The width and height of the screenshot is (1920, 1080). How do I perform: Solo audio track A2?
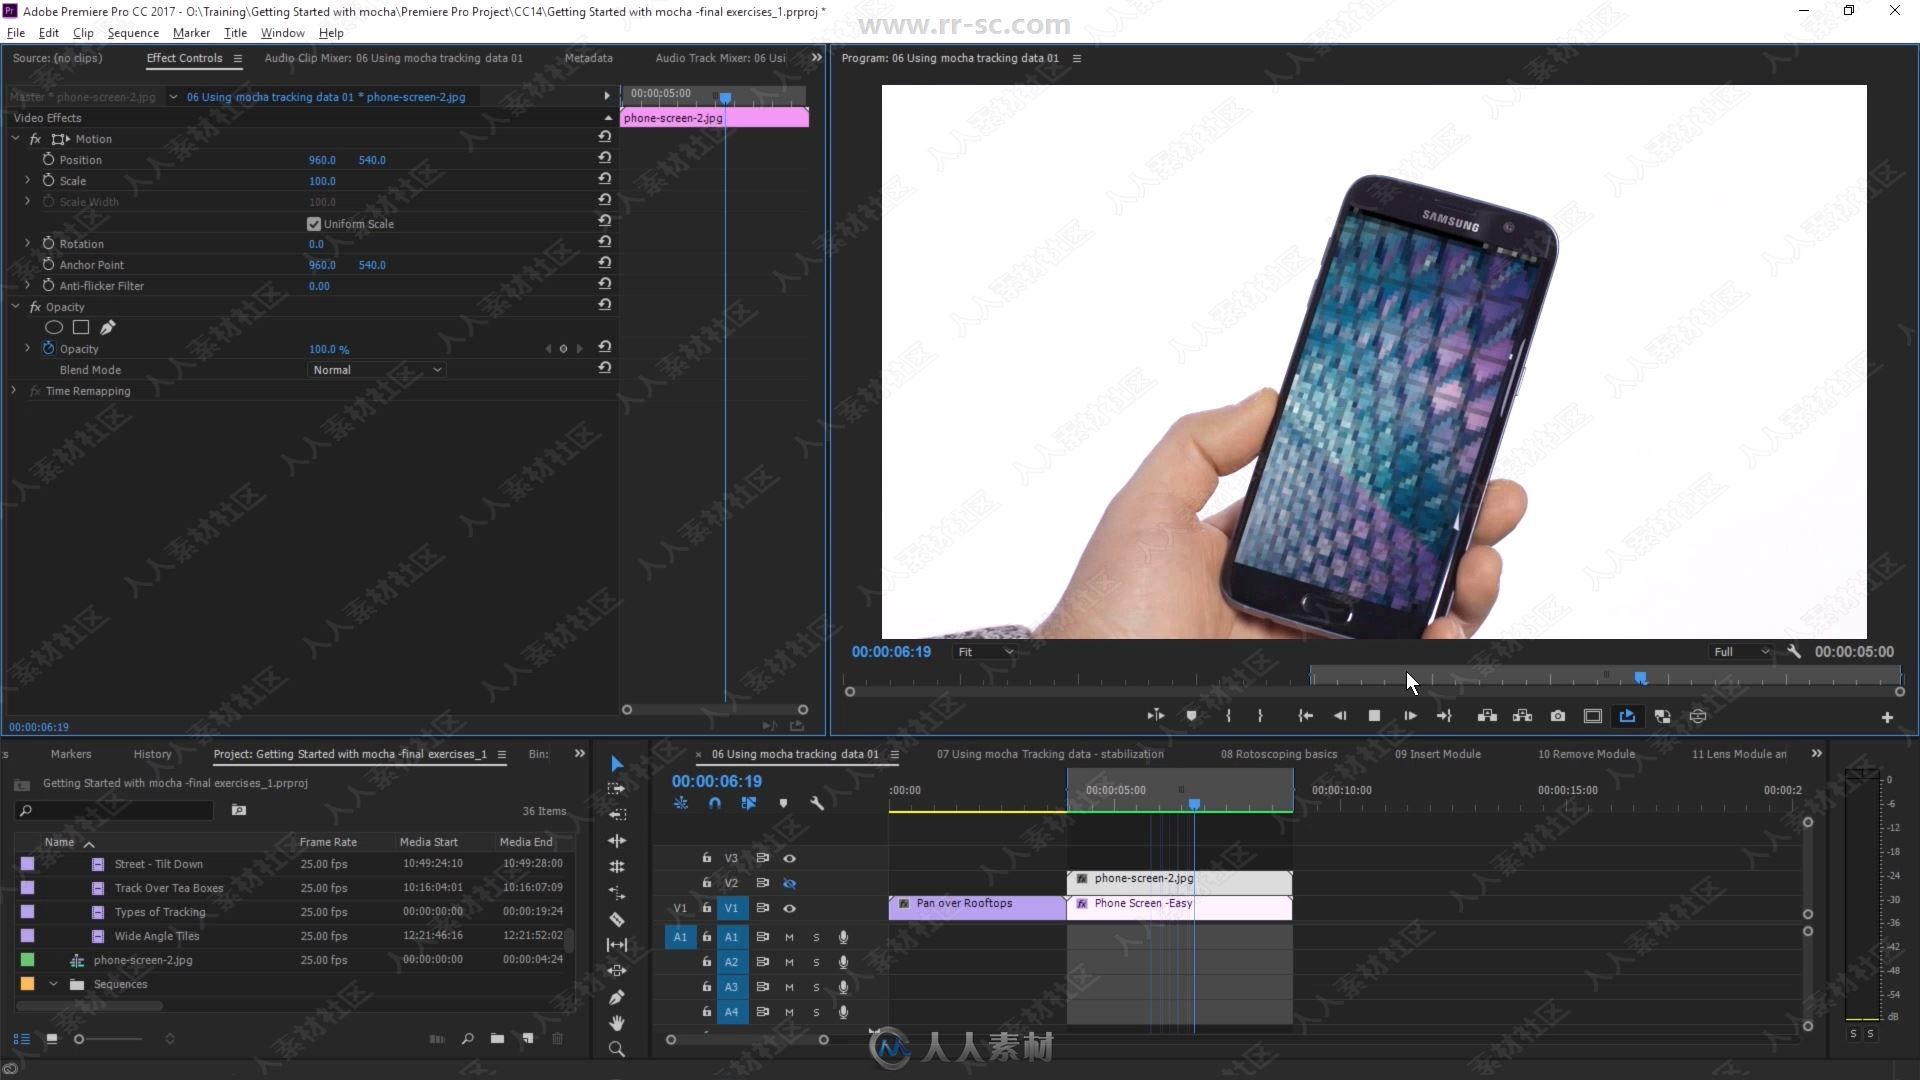(x=816, y=962)
